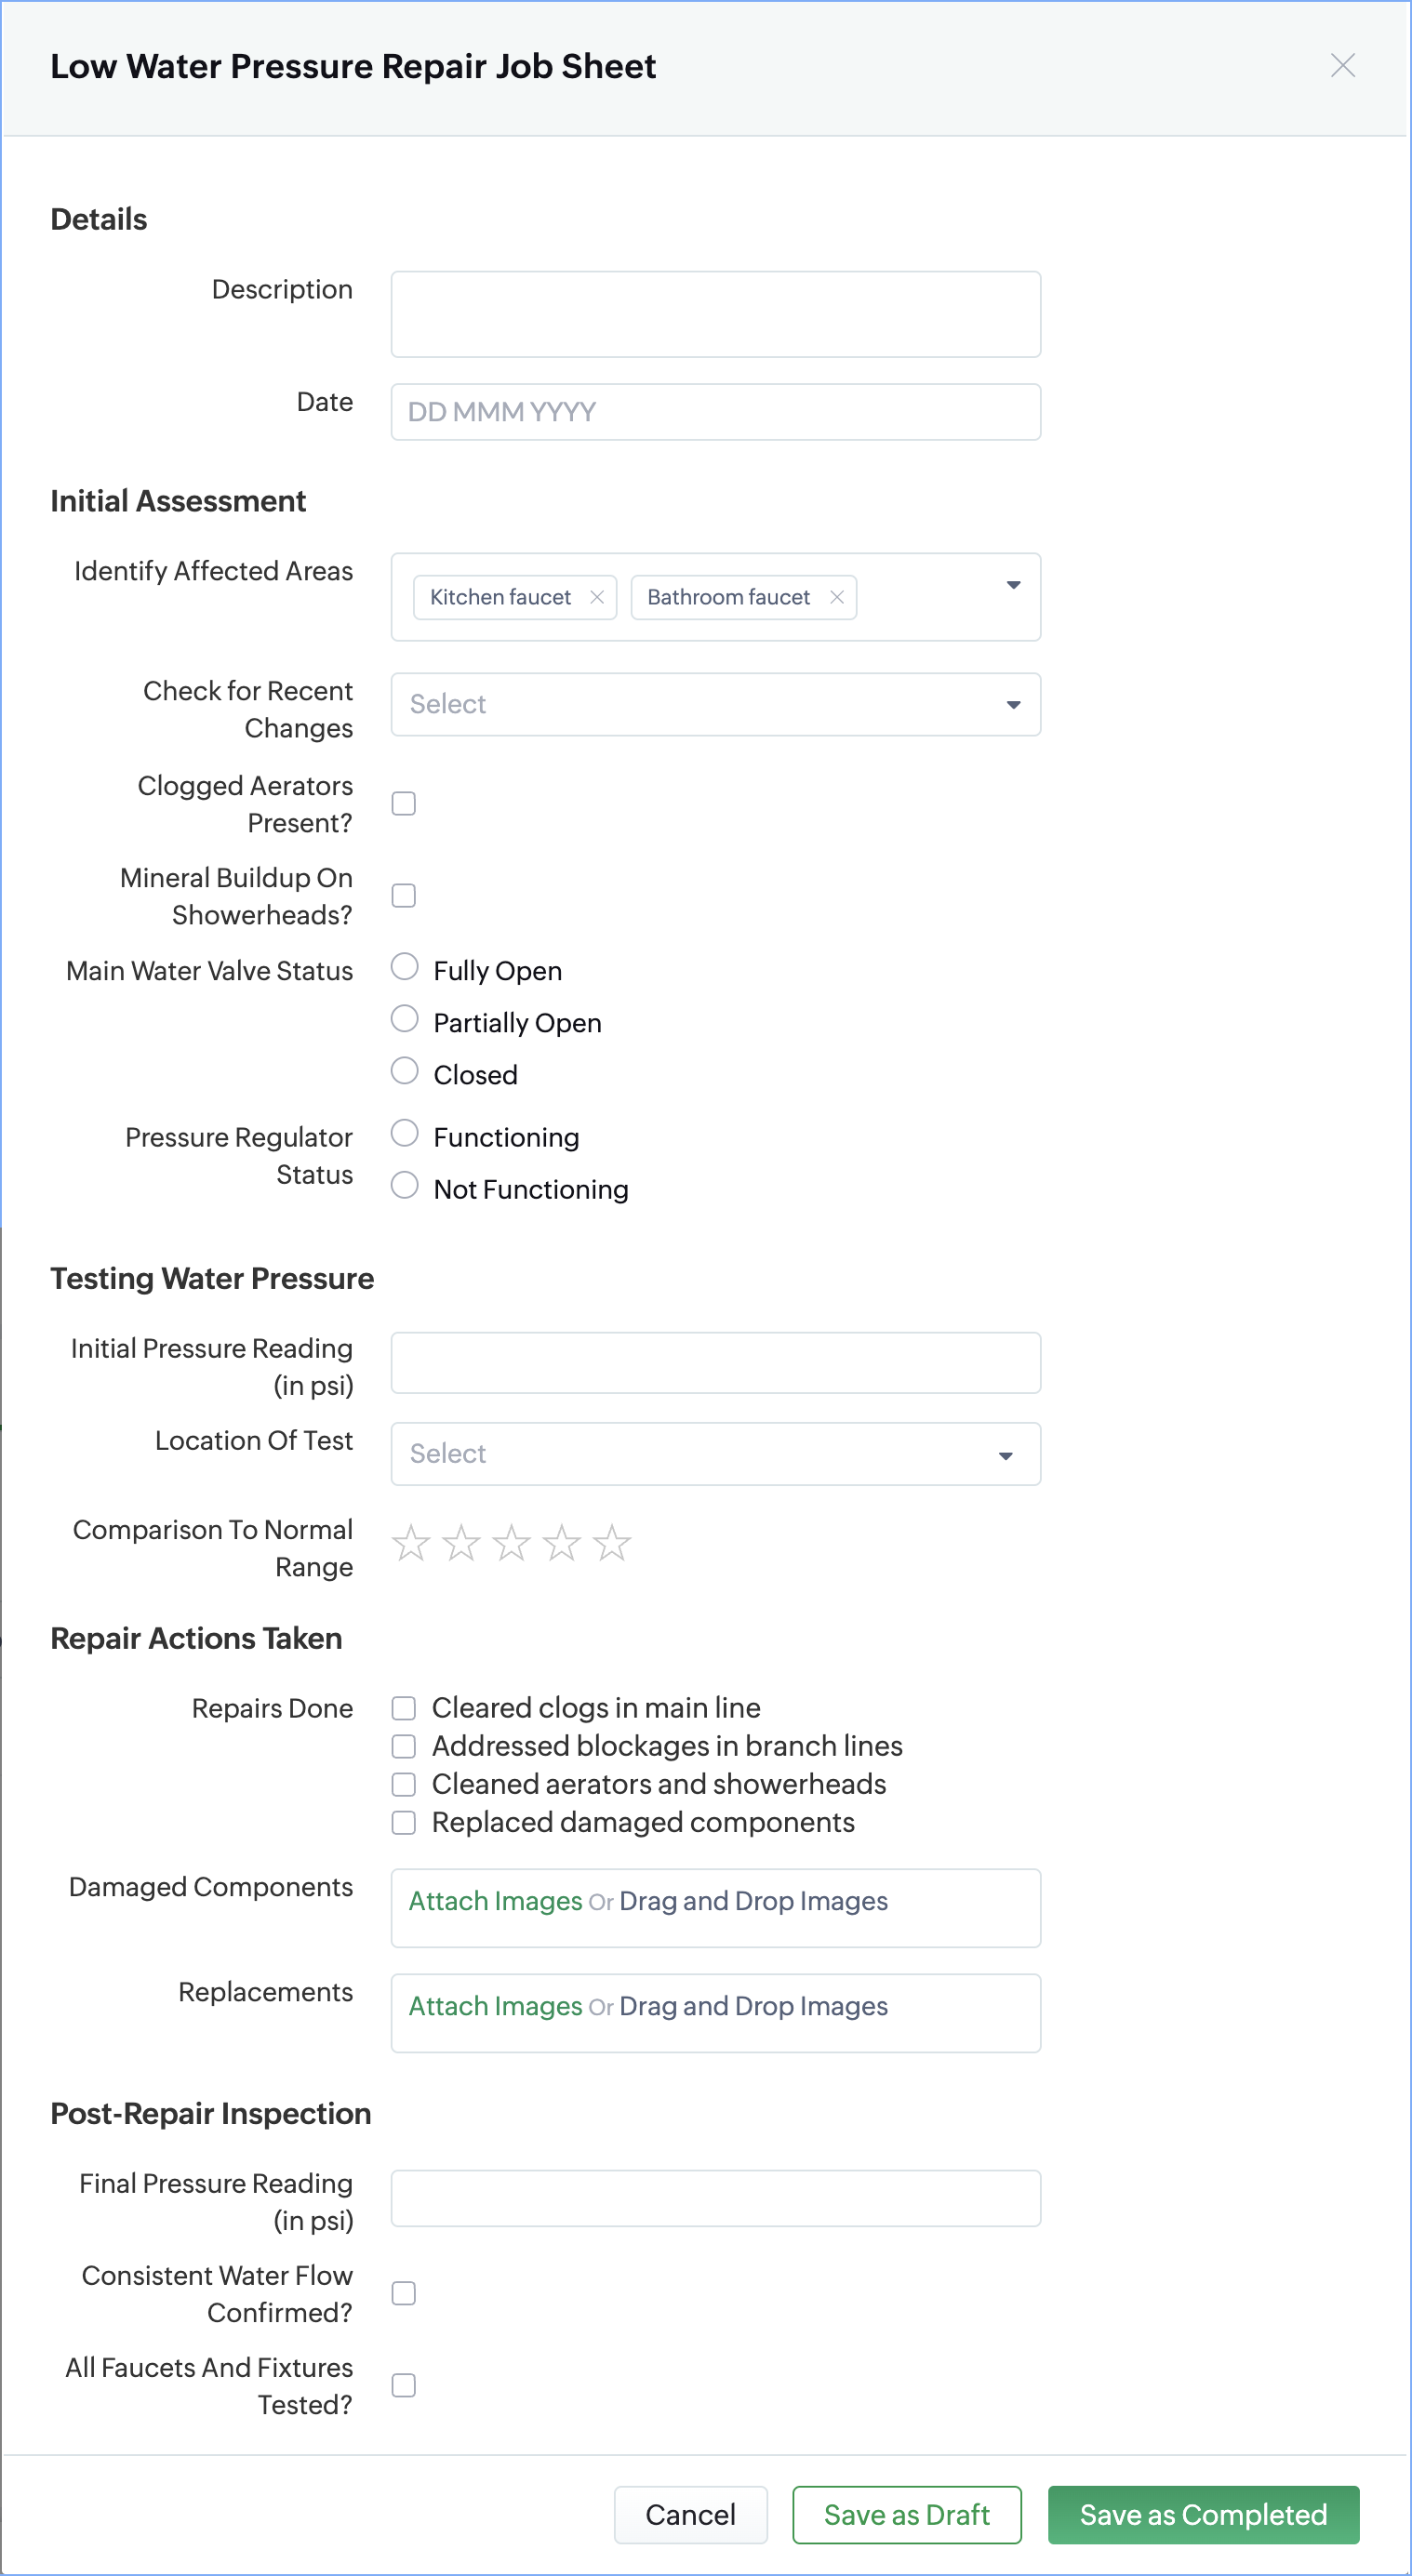Give five stars for normal range comparison
Image resolution: width=1412 pixels, height=2576 pixels.
pos(612,1543)
